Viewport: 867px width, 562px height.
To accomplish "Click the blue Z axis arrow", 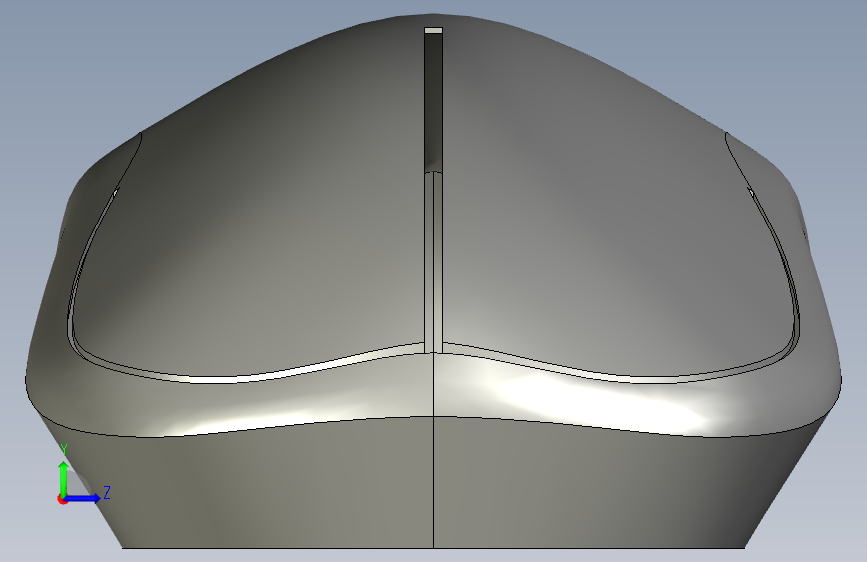I will [83, 498].
